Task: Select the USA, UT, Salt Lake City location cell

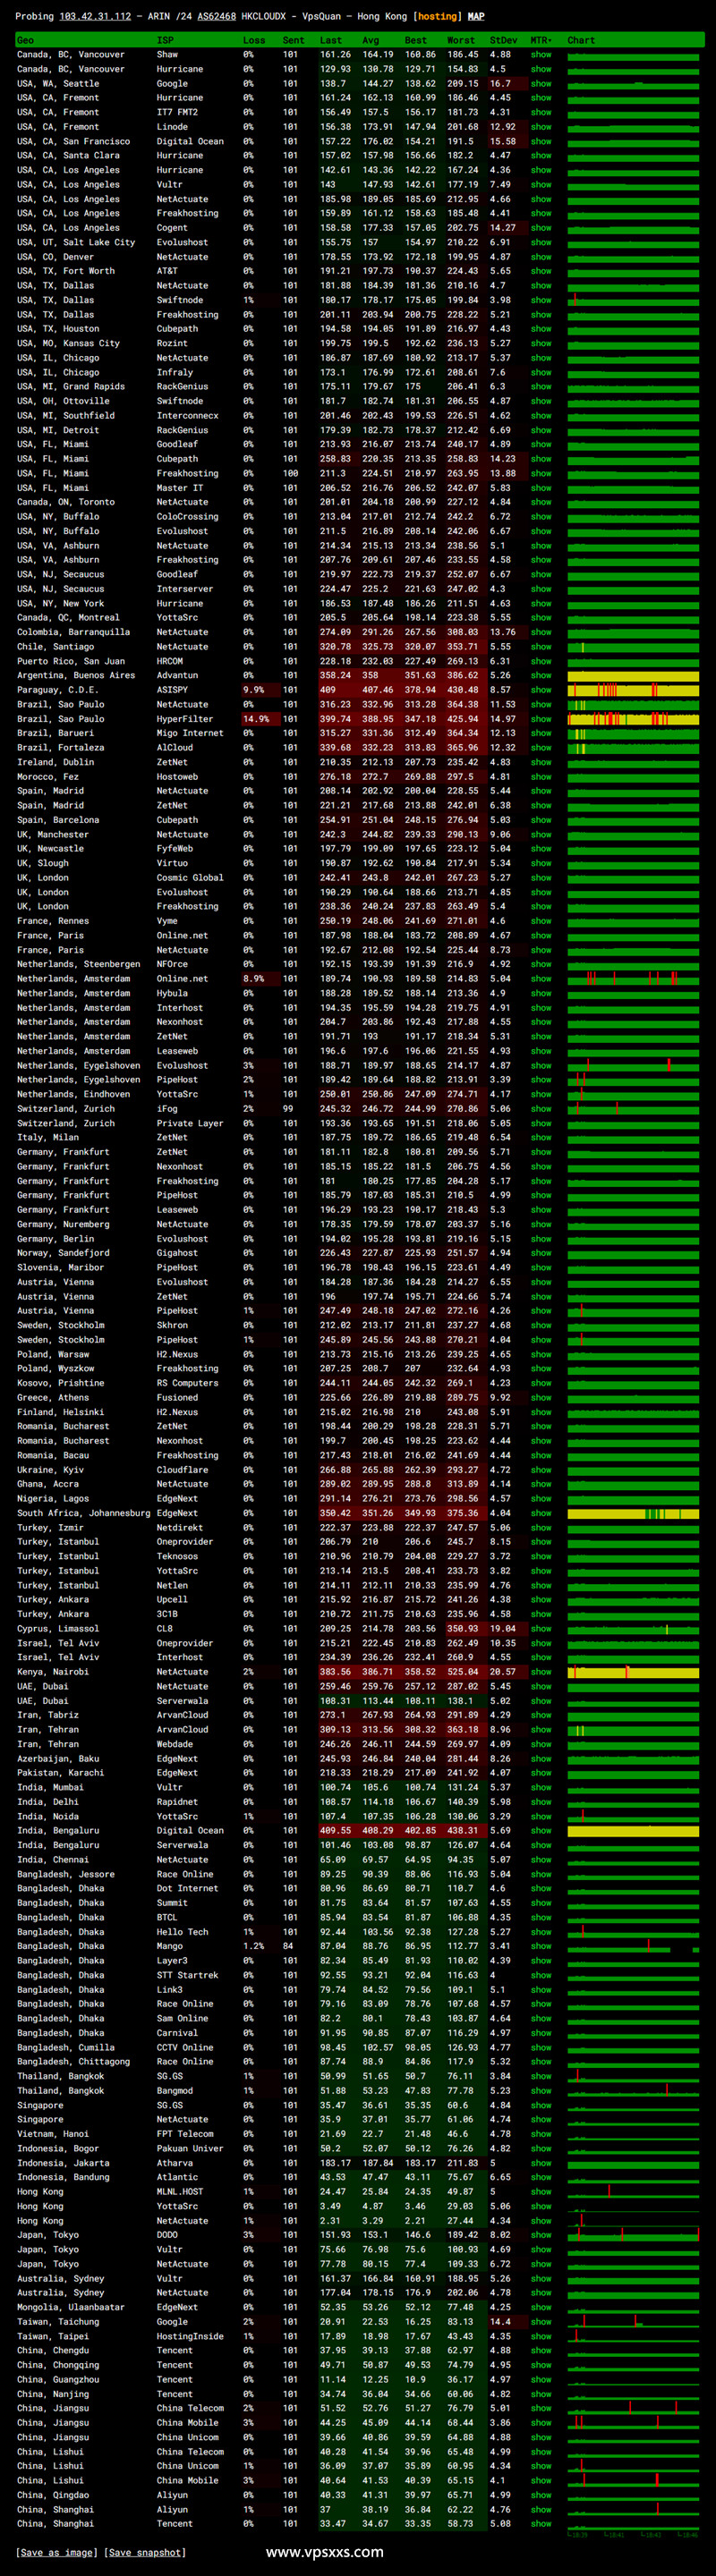Action: point(76,242)
